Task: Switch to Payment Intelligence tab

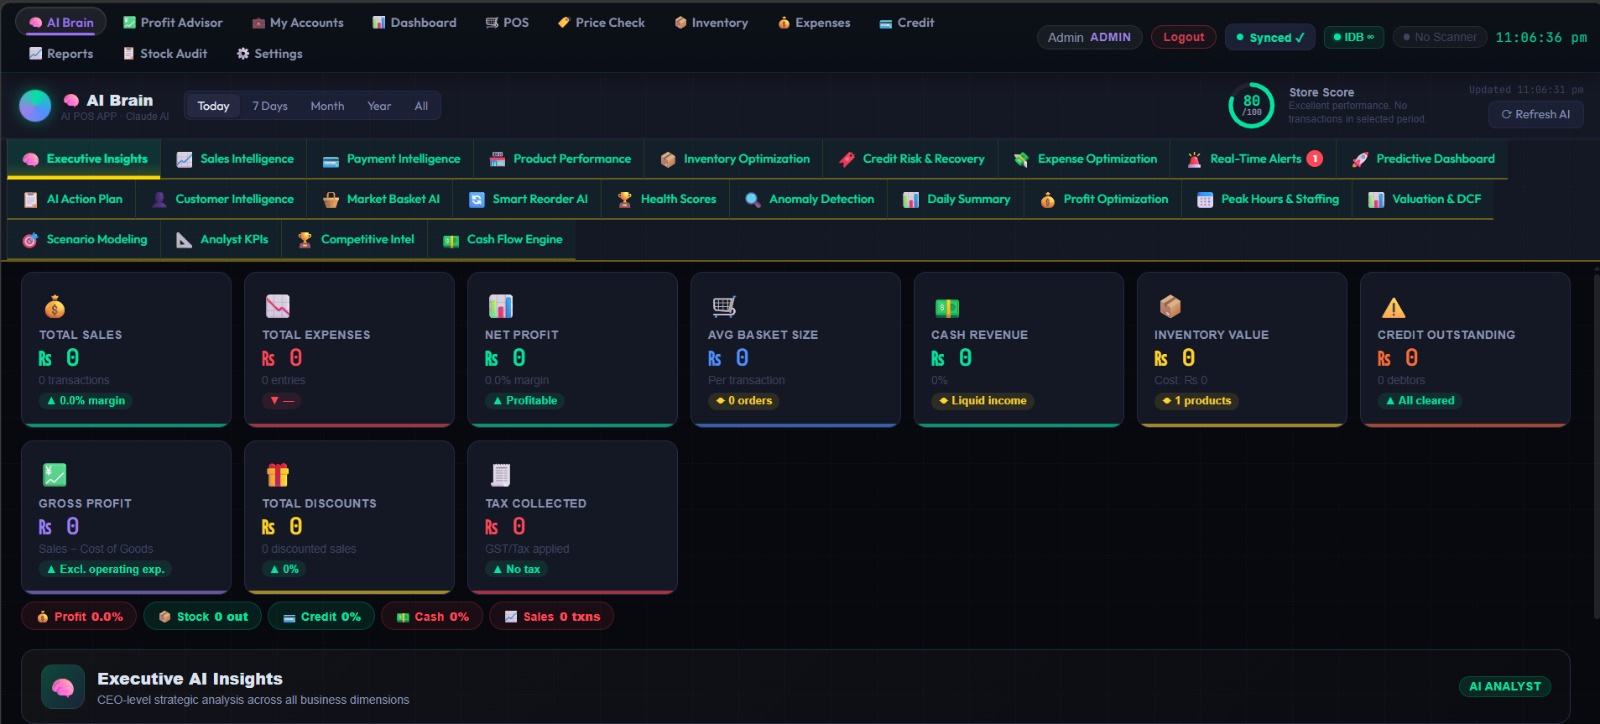Action: [x=391, y=159]
